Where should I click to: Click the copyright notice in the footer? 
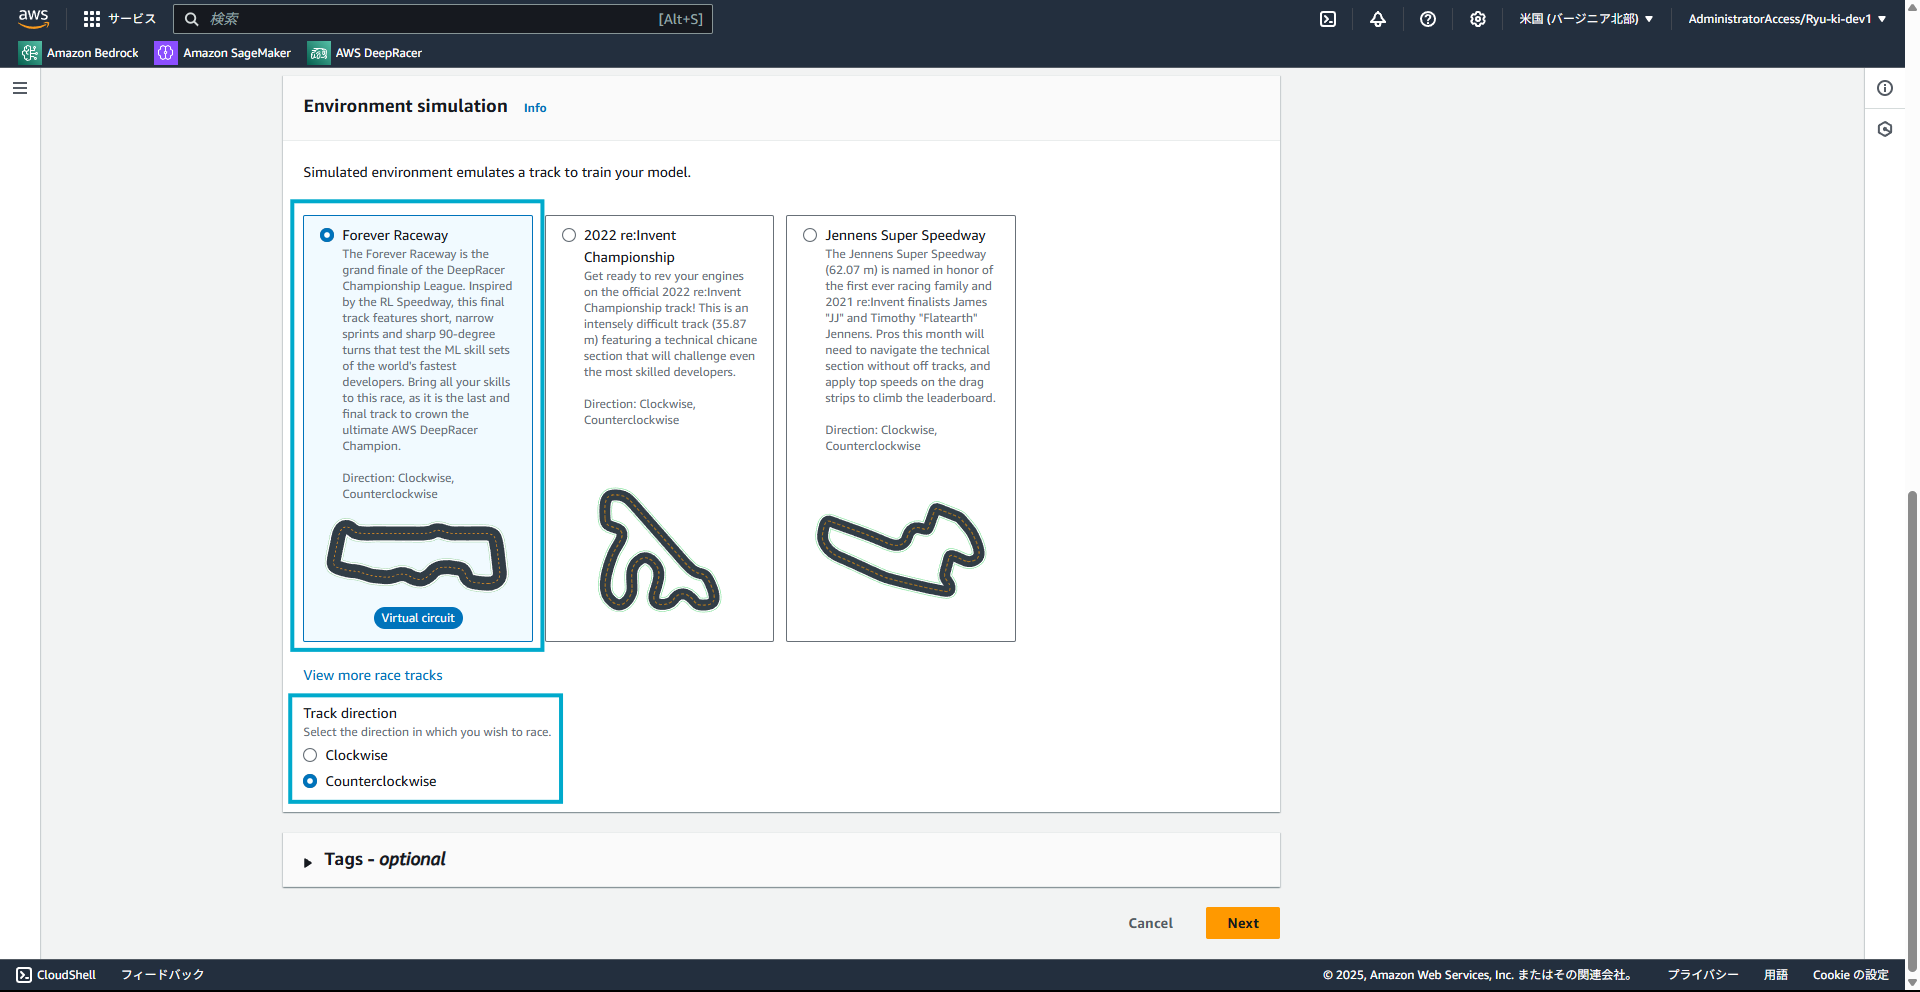[1480, 975]
